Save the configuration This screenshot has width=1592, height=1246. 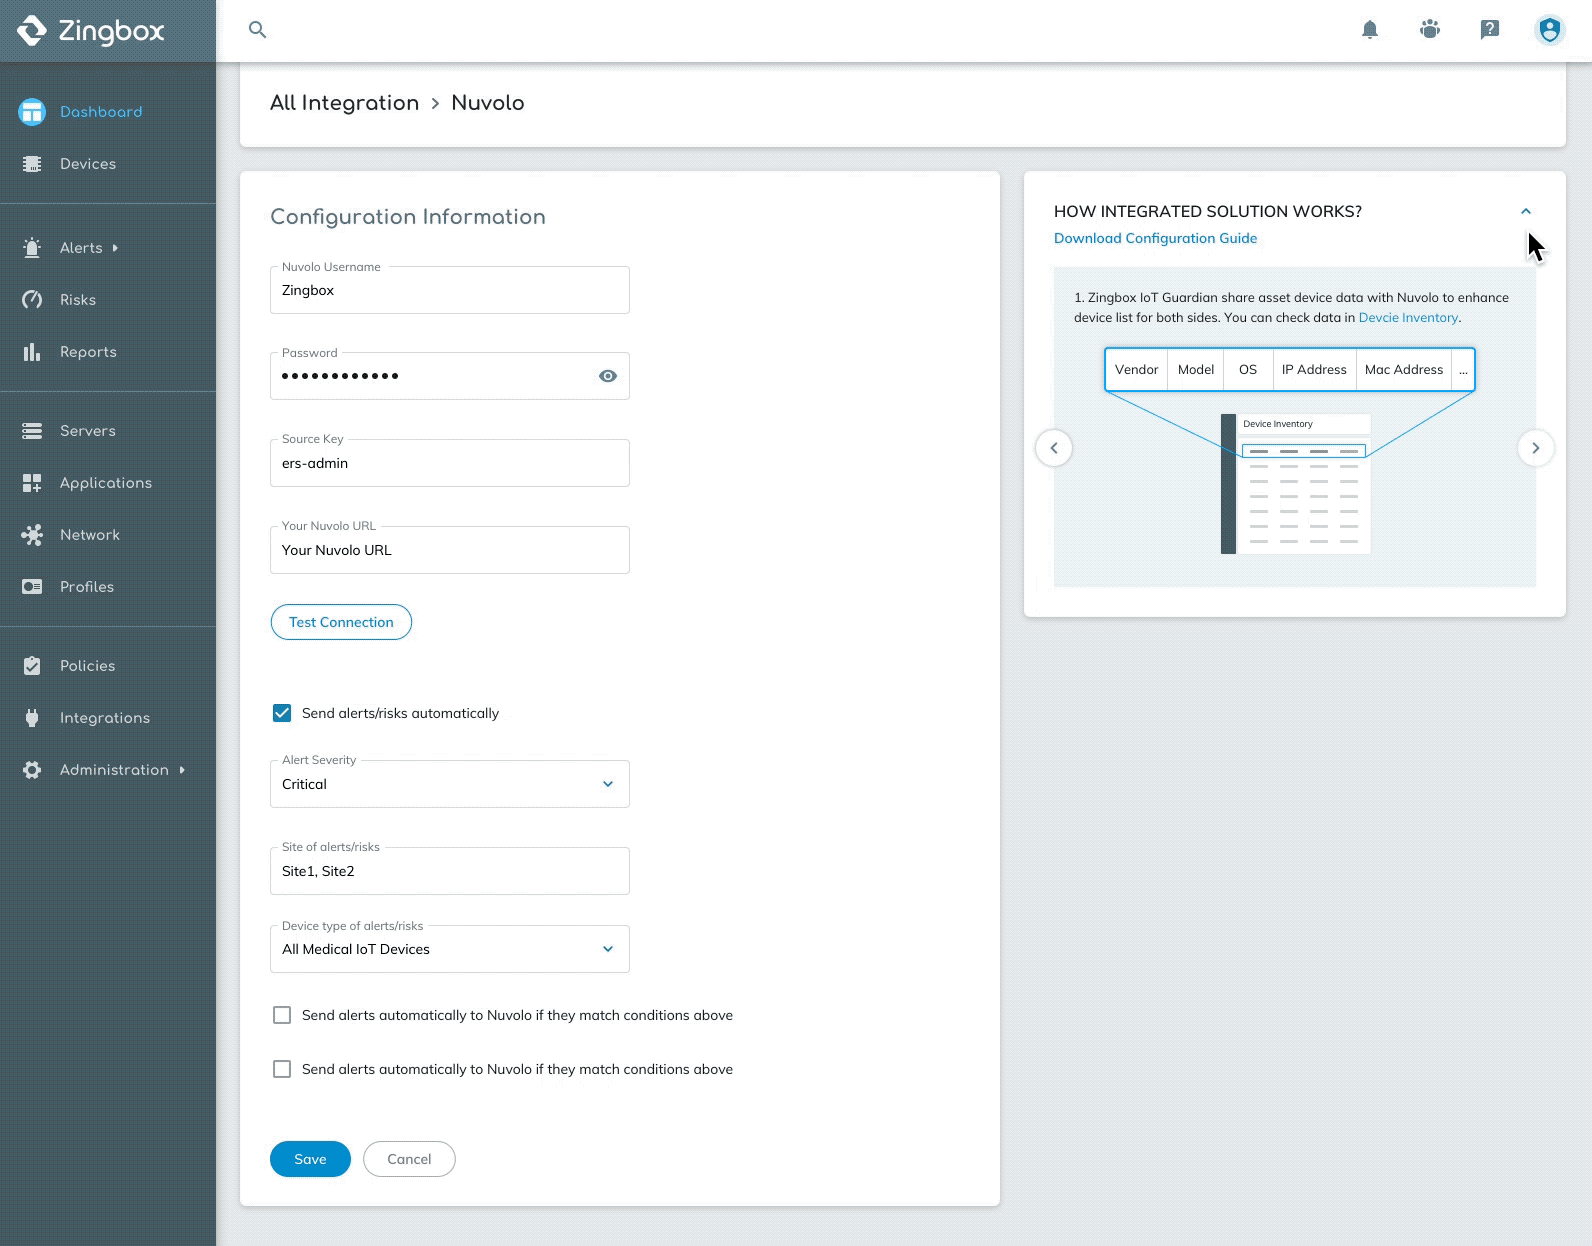tap(310, 1159)
